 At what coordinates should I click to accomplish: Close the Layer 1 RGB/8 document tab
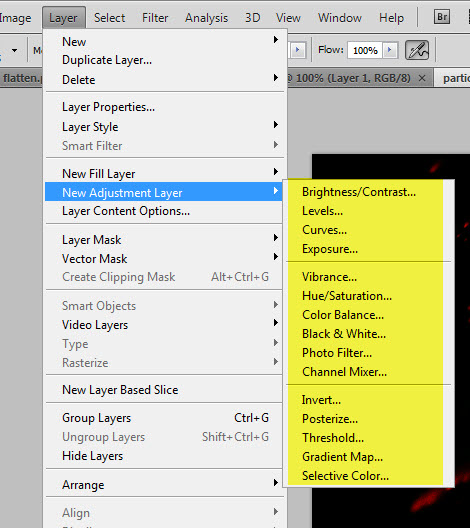[422, 78]
